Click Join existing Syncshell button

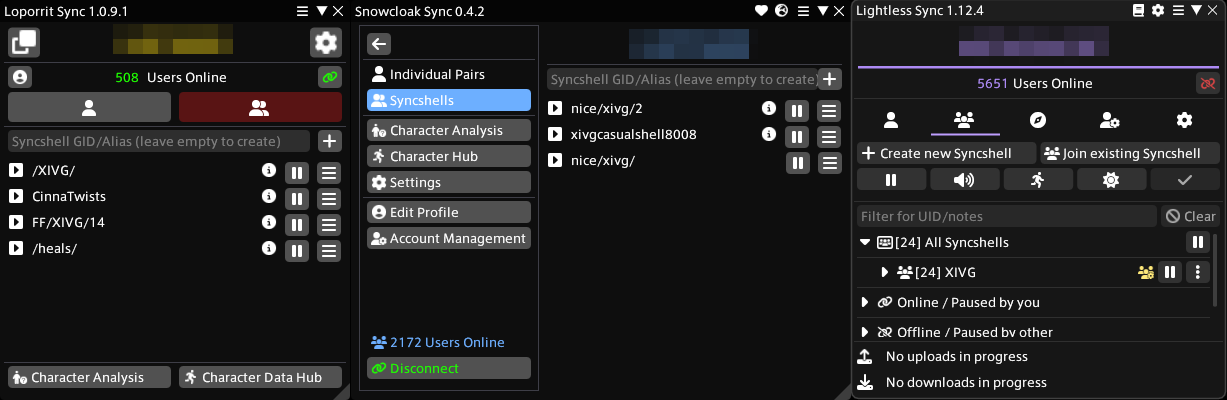(1129, 153)
